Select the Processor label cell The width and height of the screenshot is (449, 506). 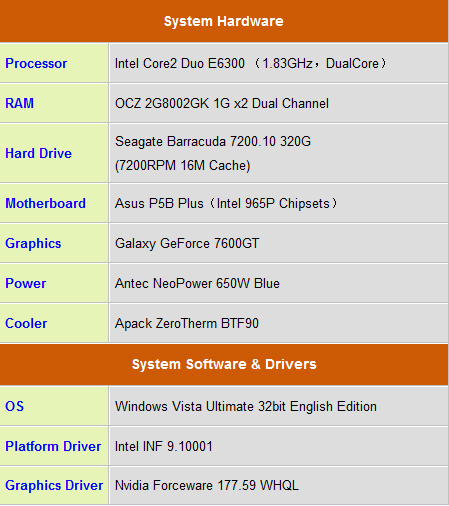tap(54, 63)
